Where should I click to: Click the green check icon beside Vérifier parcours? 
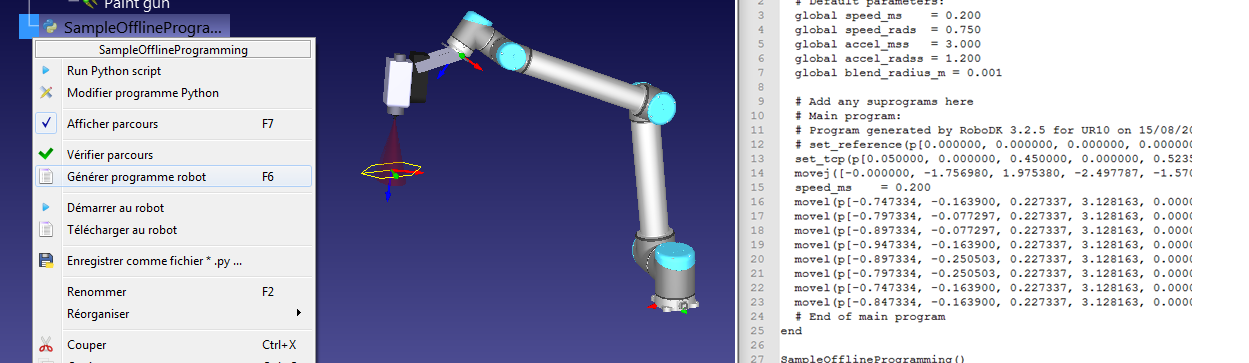point(46,155)
